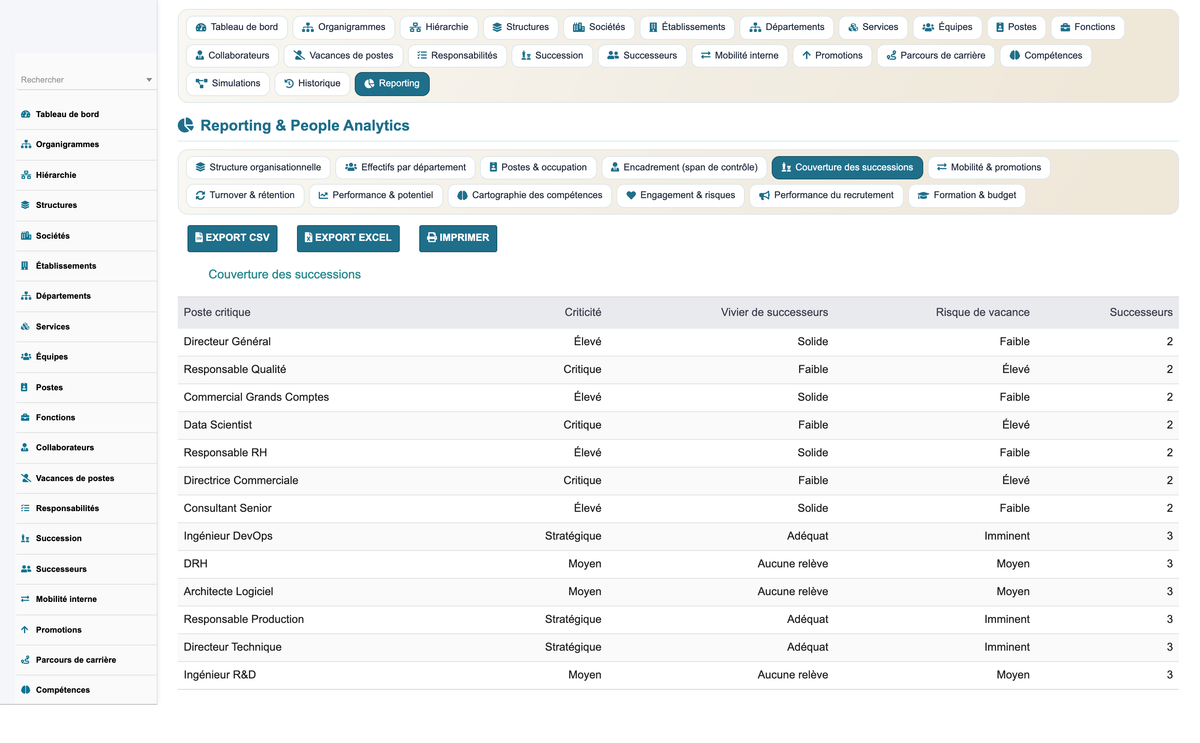Open the Historique top tab
The height and width of the screenshot is (743, 1200).
click(312, 84)
